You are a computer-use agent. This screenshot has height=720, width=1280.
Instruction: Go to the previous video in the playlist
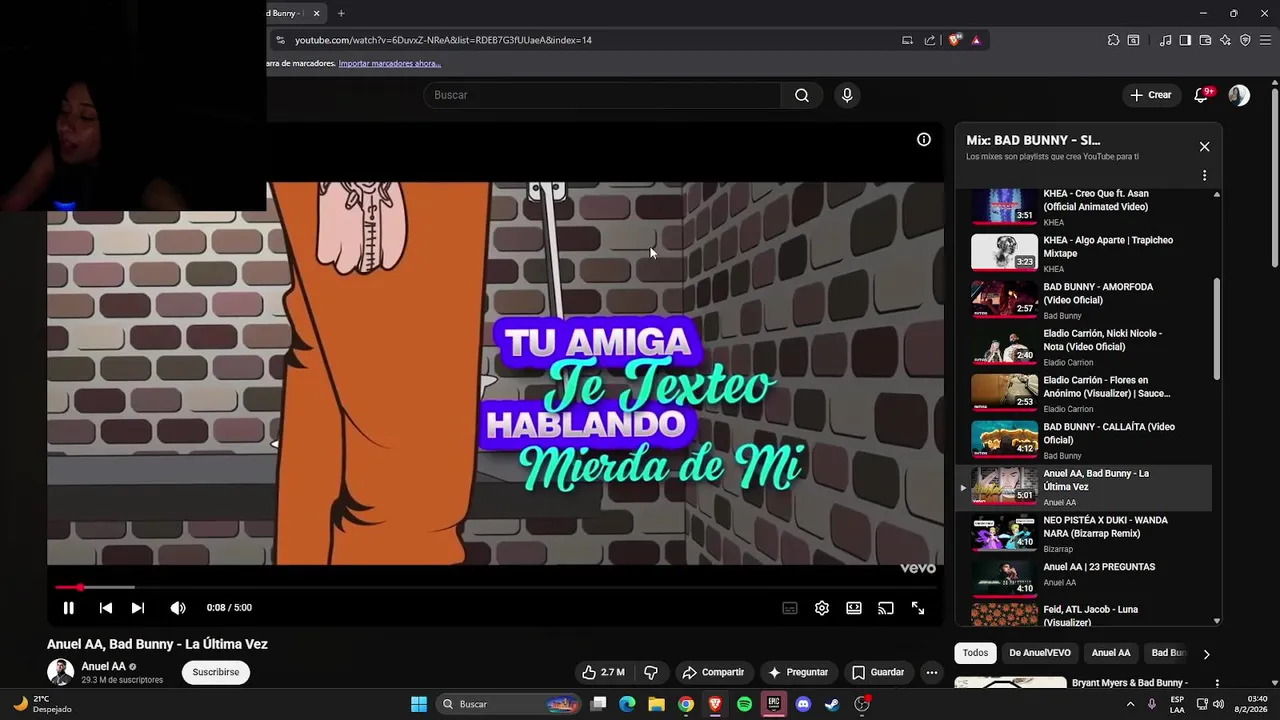click(105, 608)
